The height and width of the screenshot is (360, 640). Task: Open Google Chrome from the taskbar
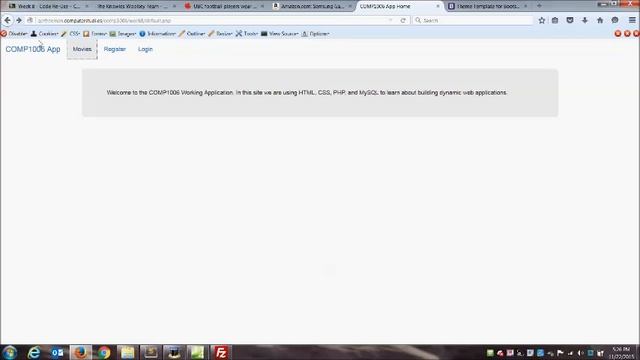(104, 352)
